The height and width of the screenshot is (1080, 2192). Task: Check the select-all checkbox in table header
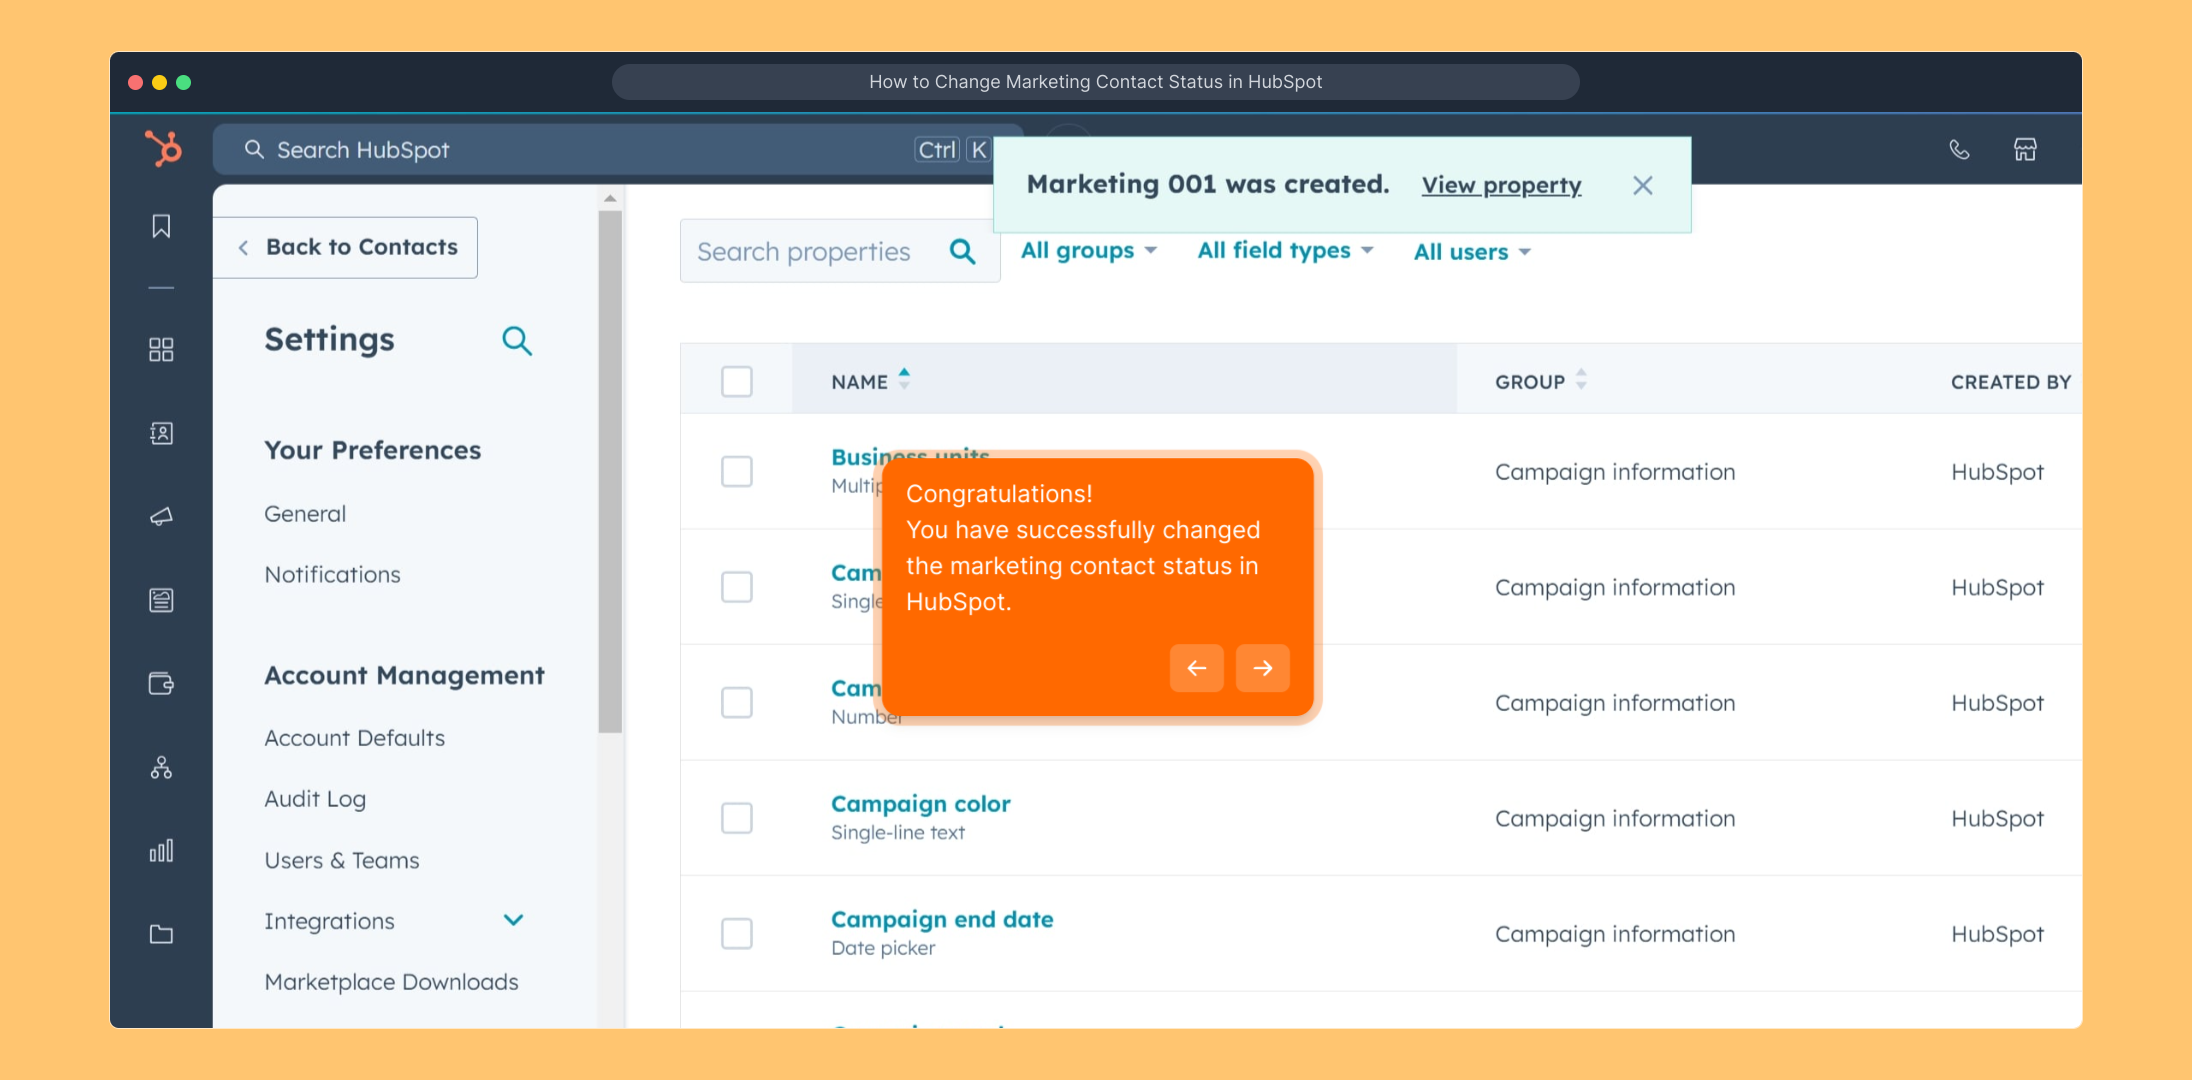pos(737,381)
